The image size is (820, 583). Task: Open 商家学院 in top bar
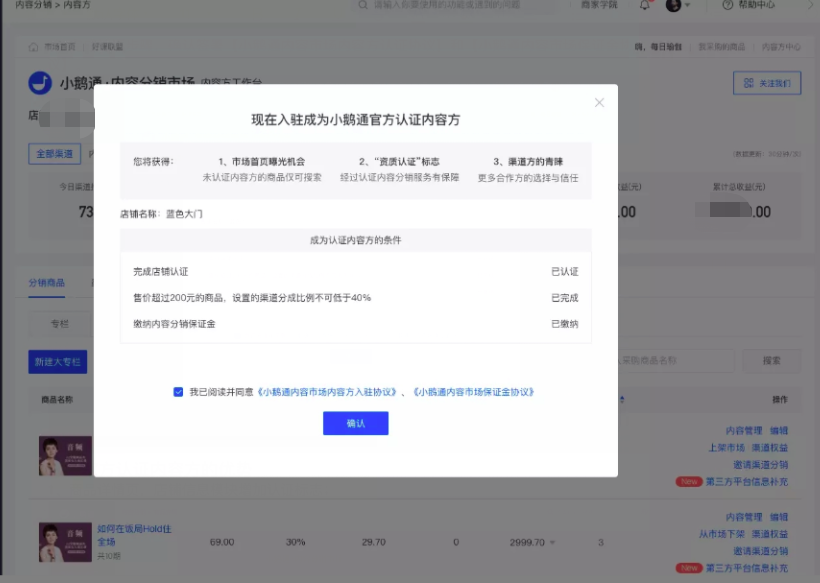(x=599, y=5)
